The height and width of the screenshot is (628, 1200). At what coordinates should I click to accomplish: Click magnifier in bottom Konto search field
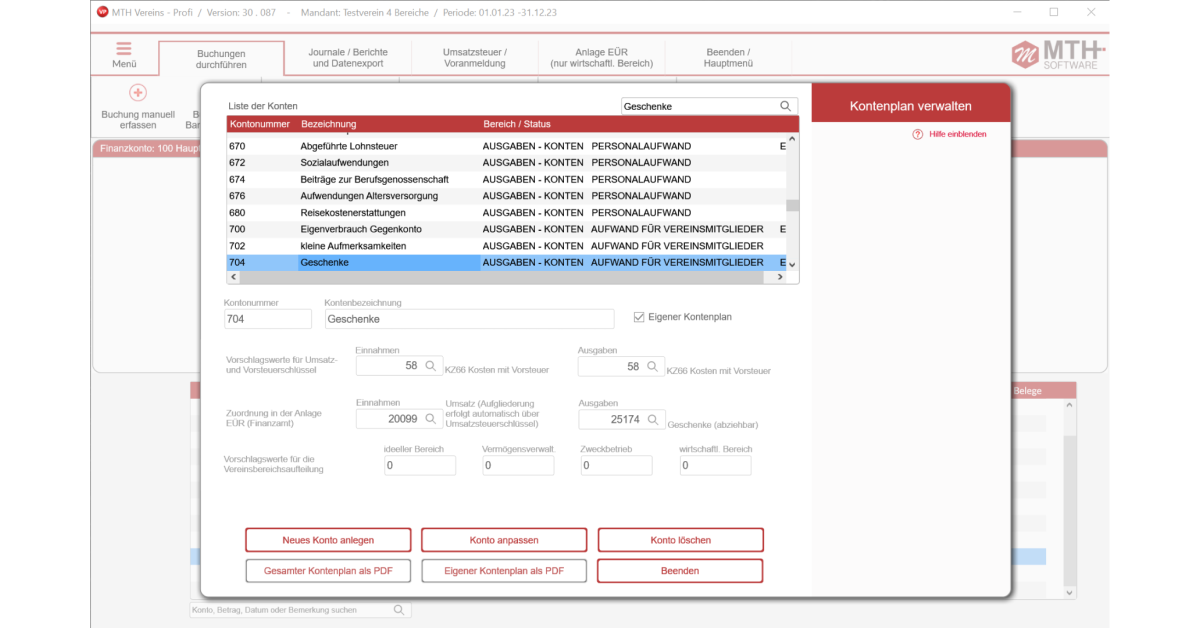[x=399, y=610]
